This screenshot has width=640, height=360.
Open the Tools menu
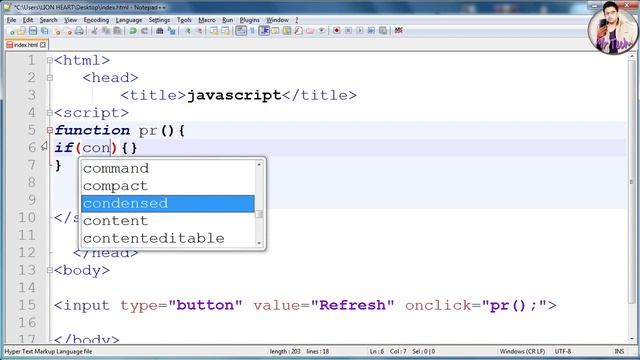pos(184,20)
